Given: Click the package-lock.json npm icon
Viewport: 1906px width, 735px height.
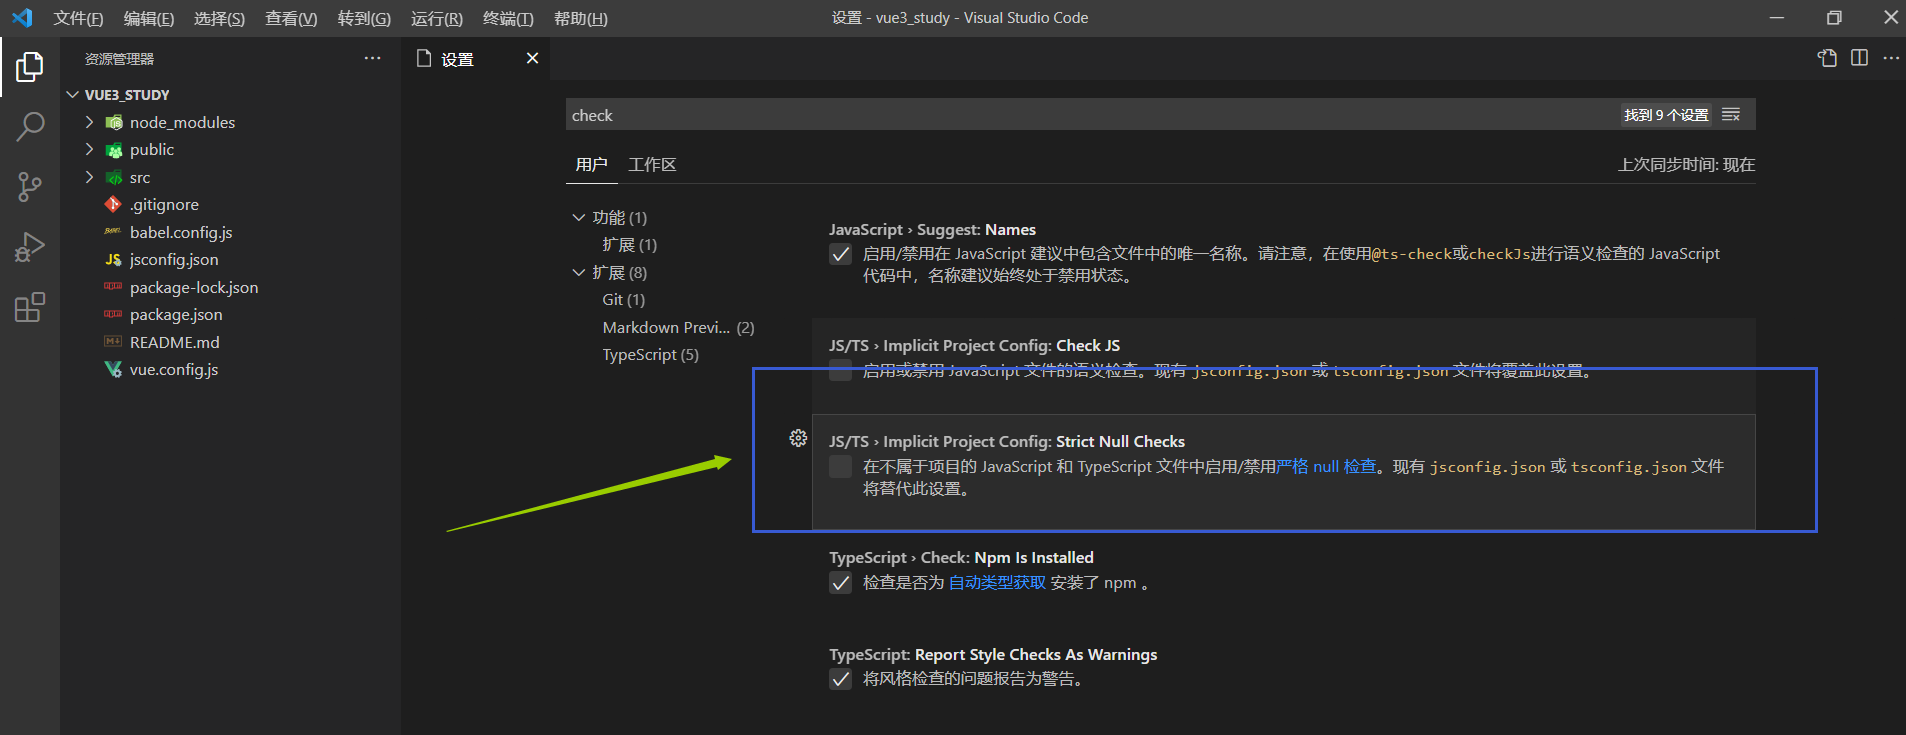Looking at the screenshot, I should (x=113, y=287).
